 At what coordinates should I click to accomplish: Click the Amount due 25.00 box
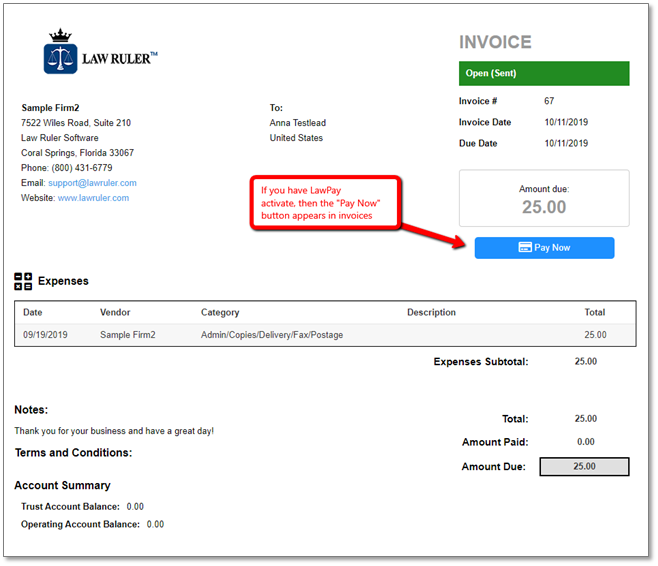544,198
